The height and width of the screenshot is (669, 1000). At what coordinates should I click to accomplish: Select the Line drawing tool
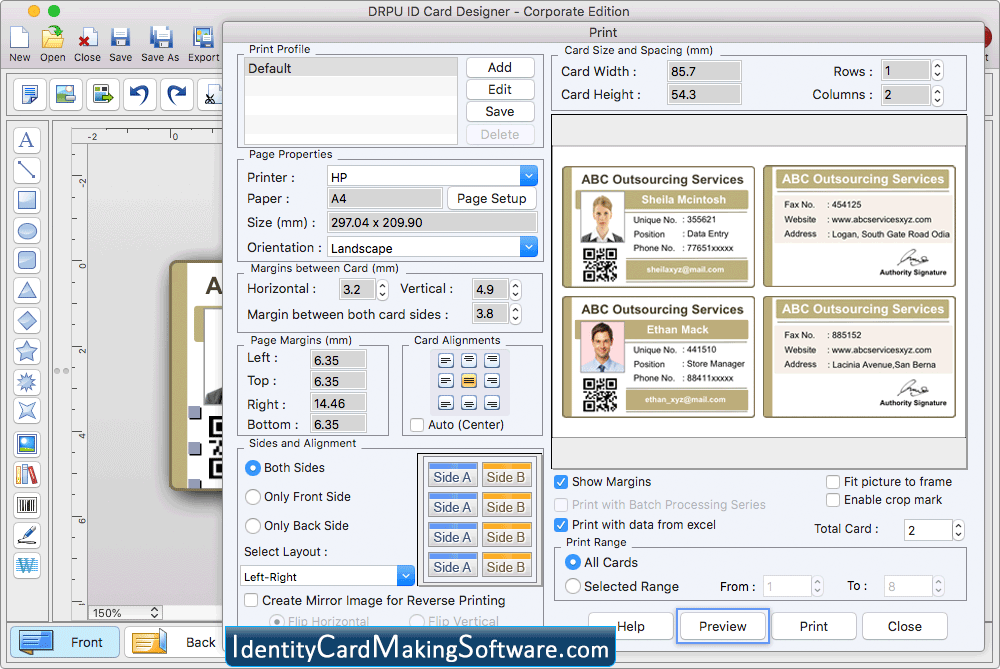(x=27, y=170)
